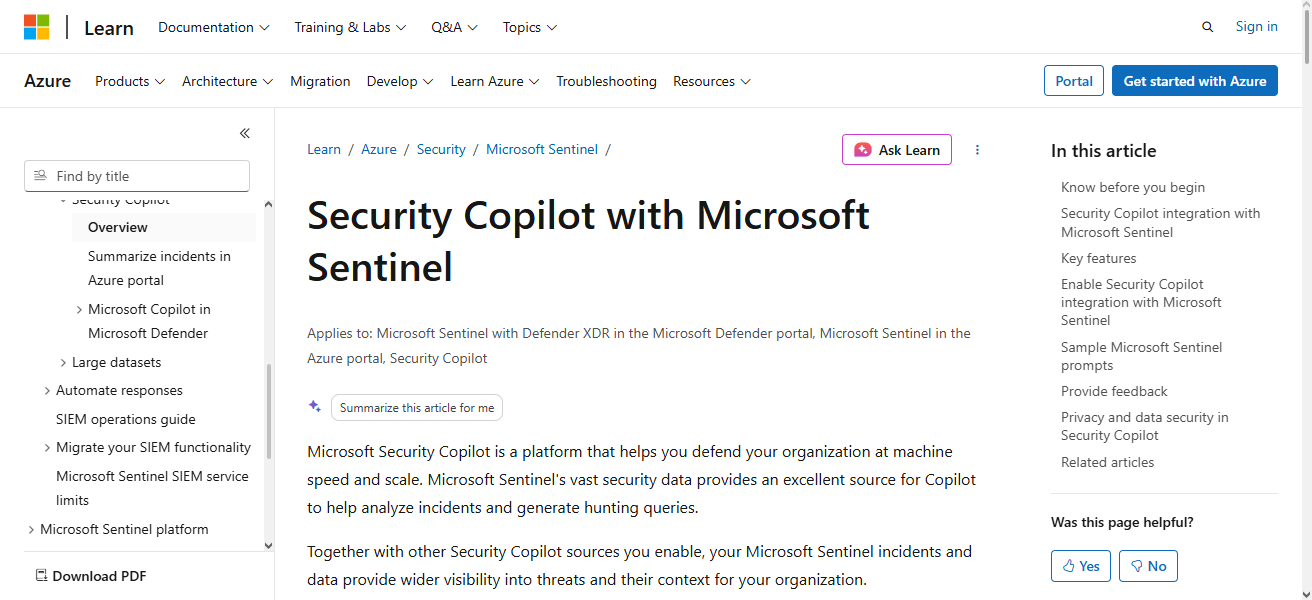The height and width of the screenshot is (600, 1312).
Task: Collapse the sidebar using the double chevron
Action: click(244, 133)
